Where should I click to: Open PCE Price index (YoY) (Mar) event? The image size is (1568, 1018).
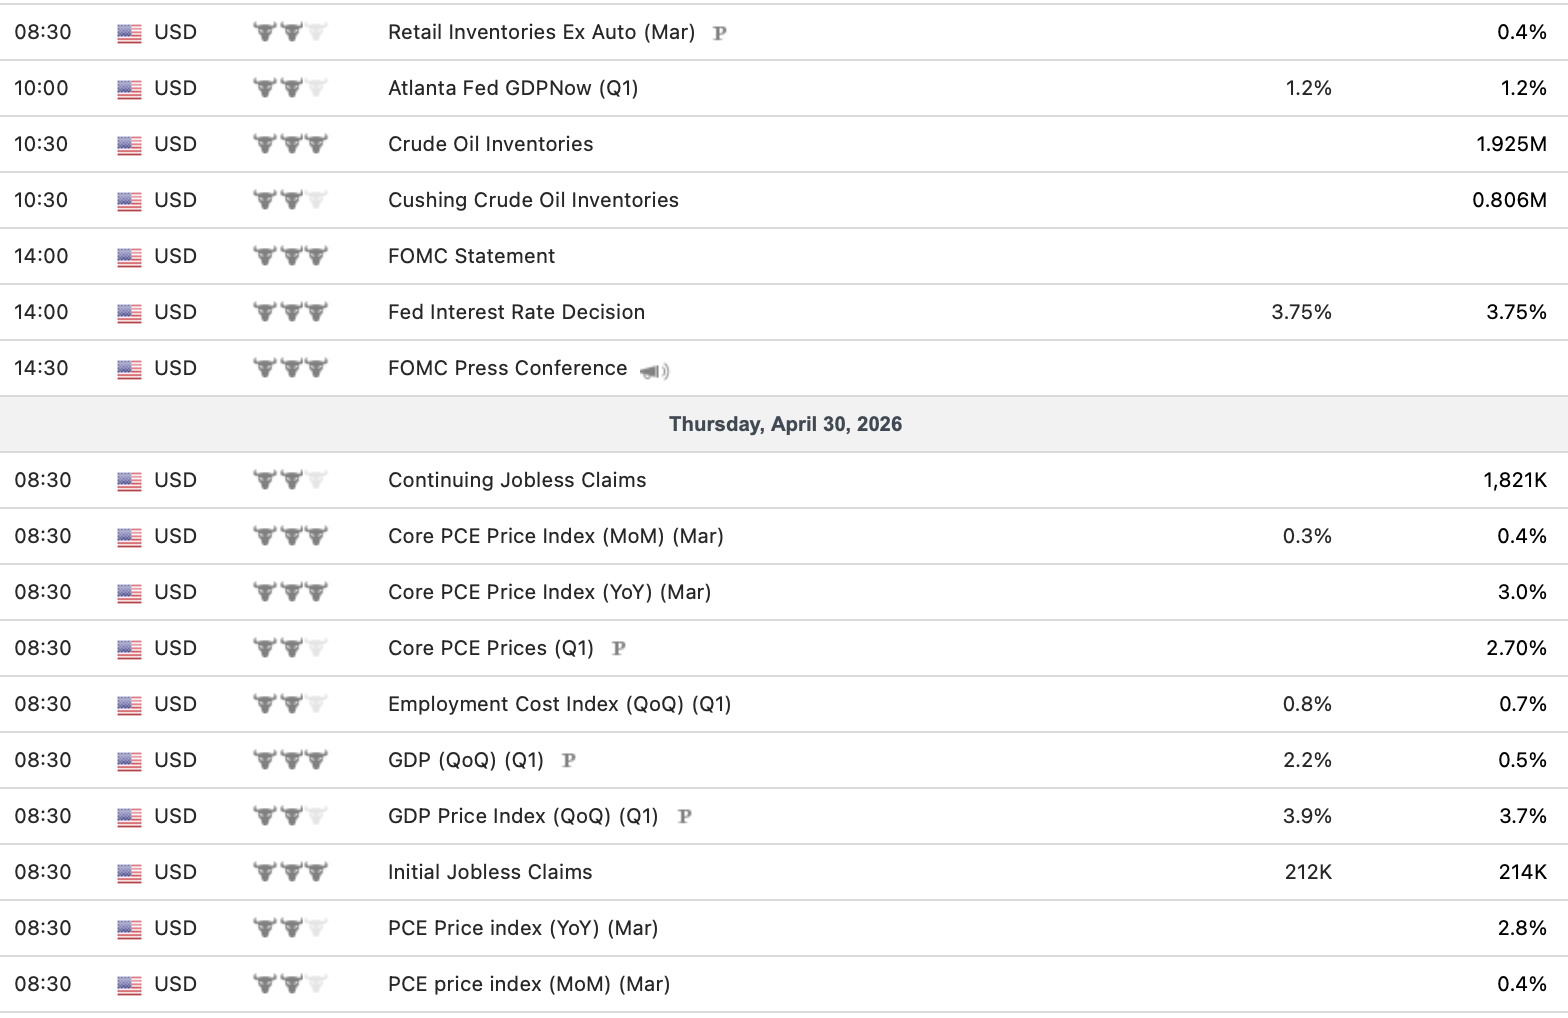(522, 928)
